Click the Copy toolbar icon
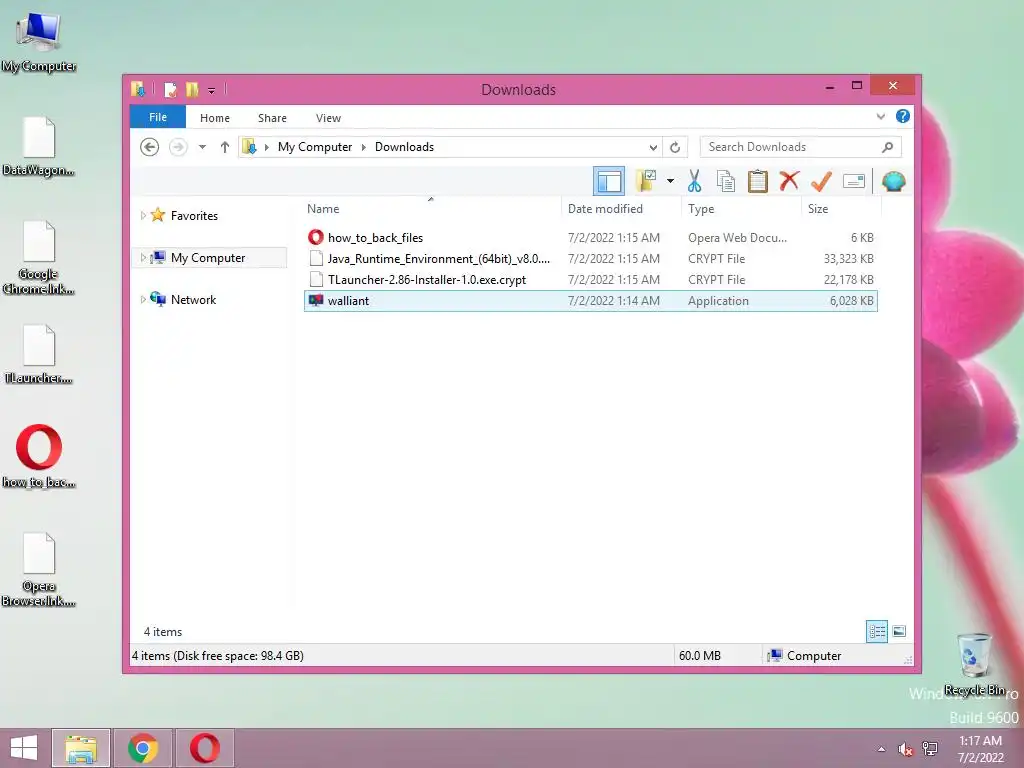Viewport: 1024px width, 768px height. (x=726, y=181)
